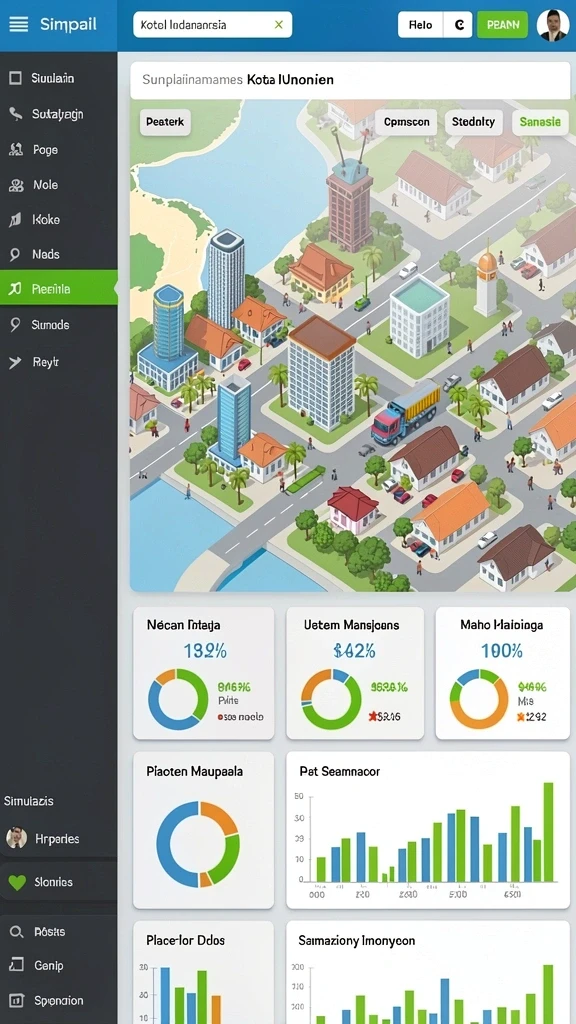Click the Helo button in header

click(421, 25)
